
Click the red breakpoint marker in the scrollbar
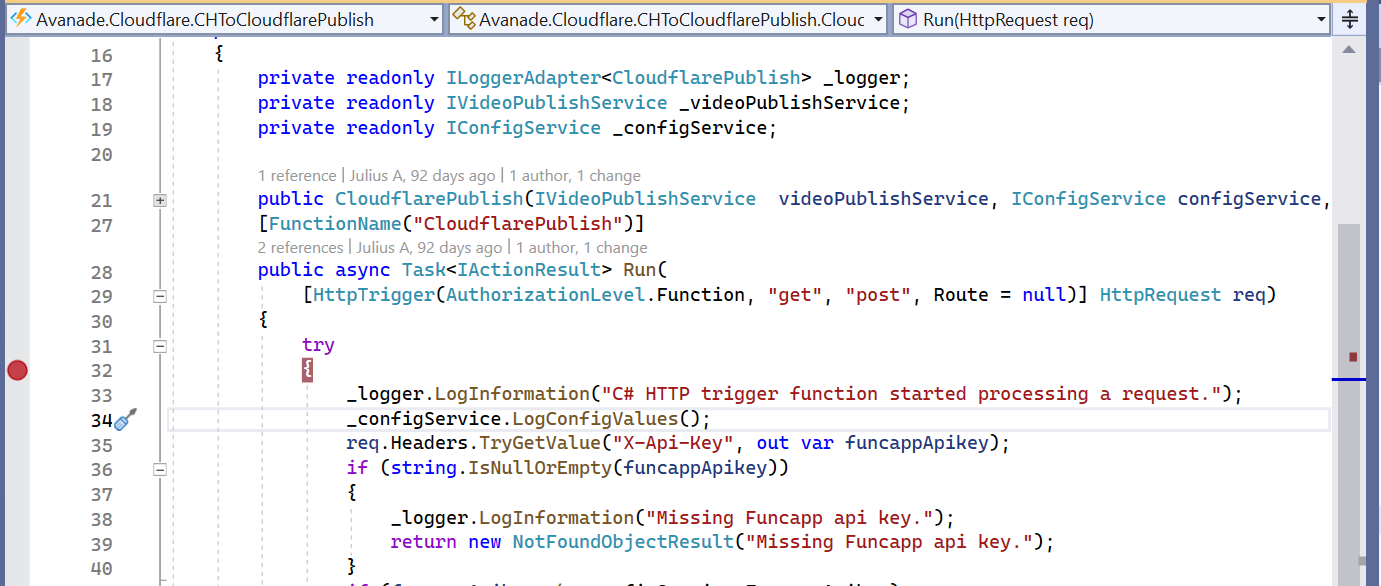(1353, 356)
